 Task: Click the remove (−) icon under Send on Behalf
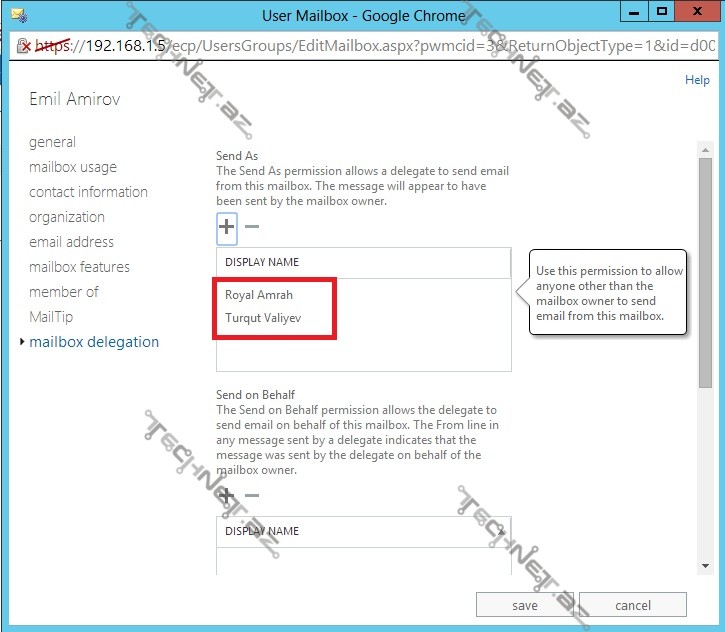(252, 495)
